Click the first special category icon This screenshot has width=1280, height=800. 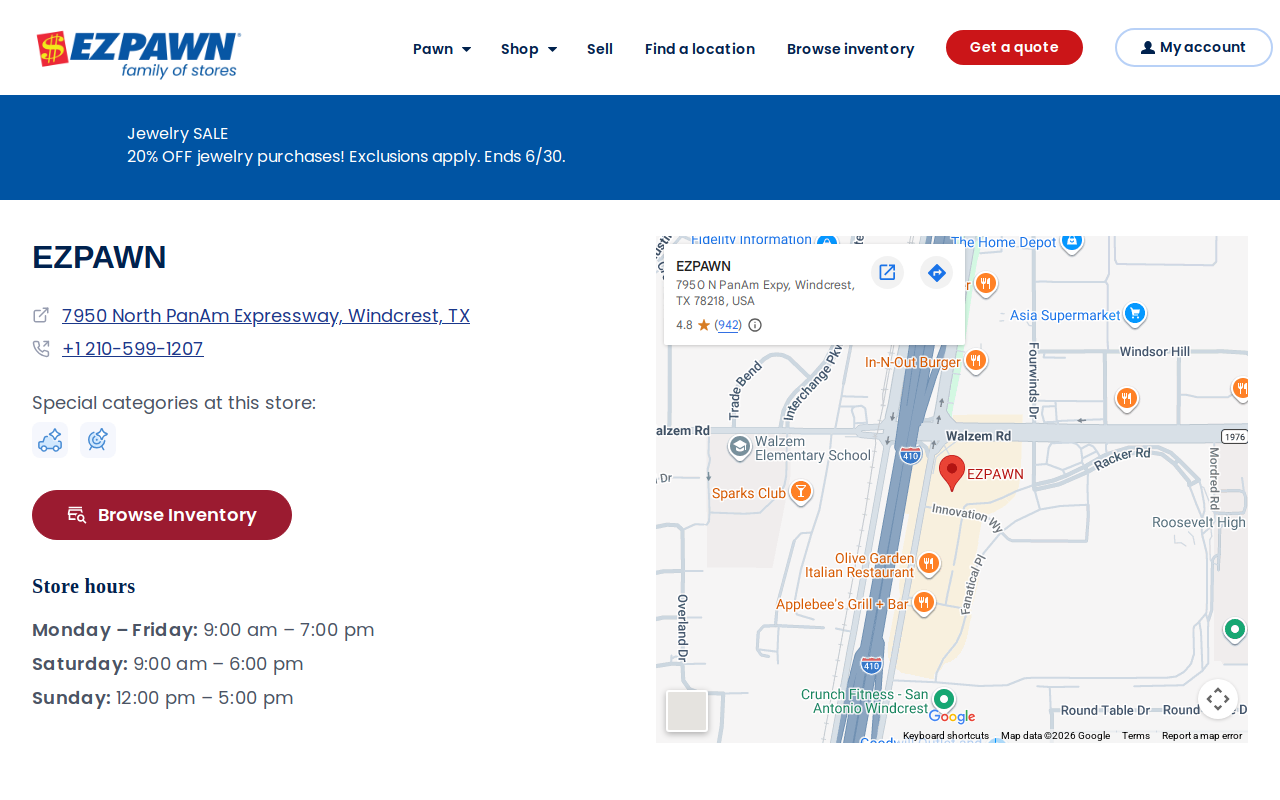tap(50, 440)
